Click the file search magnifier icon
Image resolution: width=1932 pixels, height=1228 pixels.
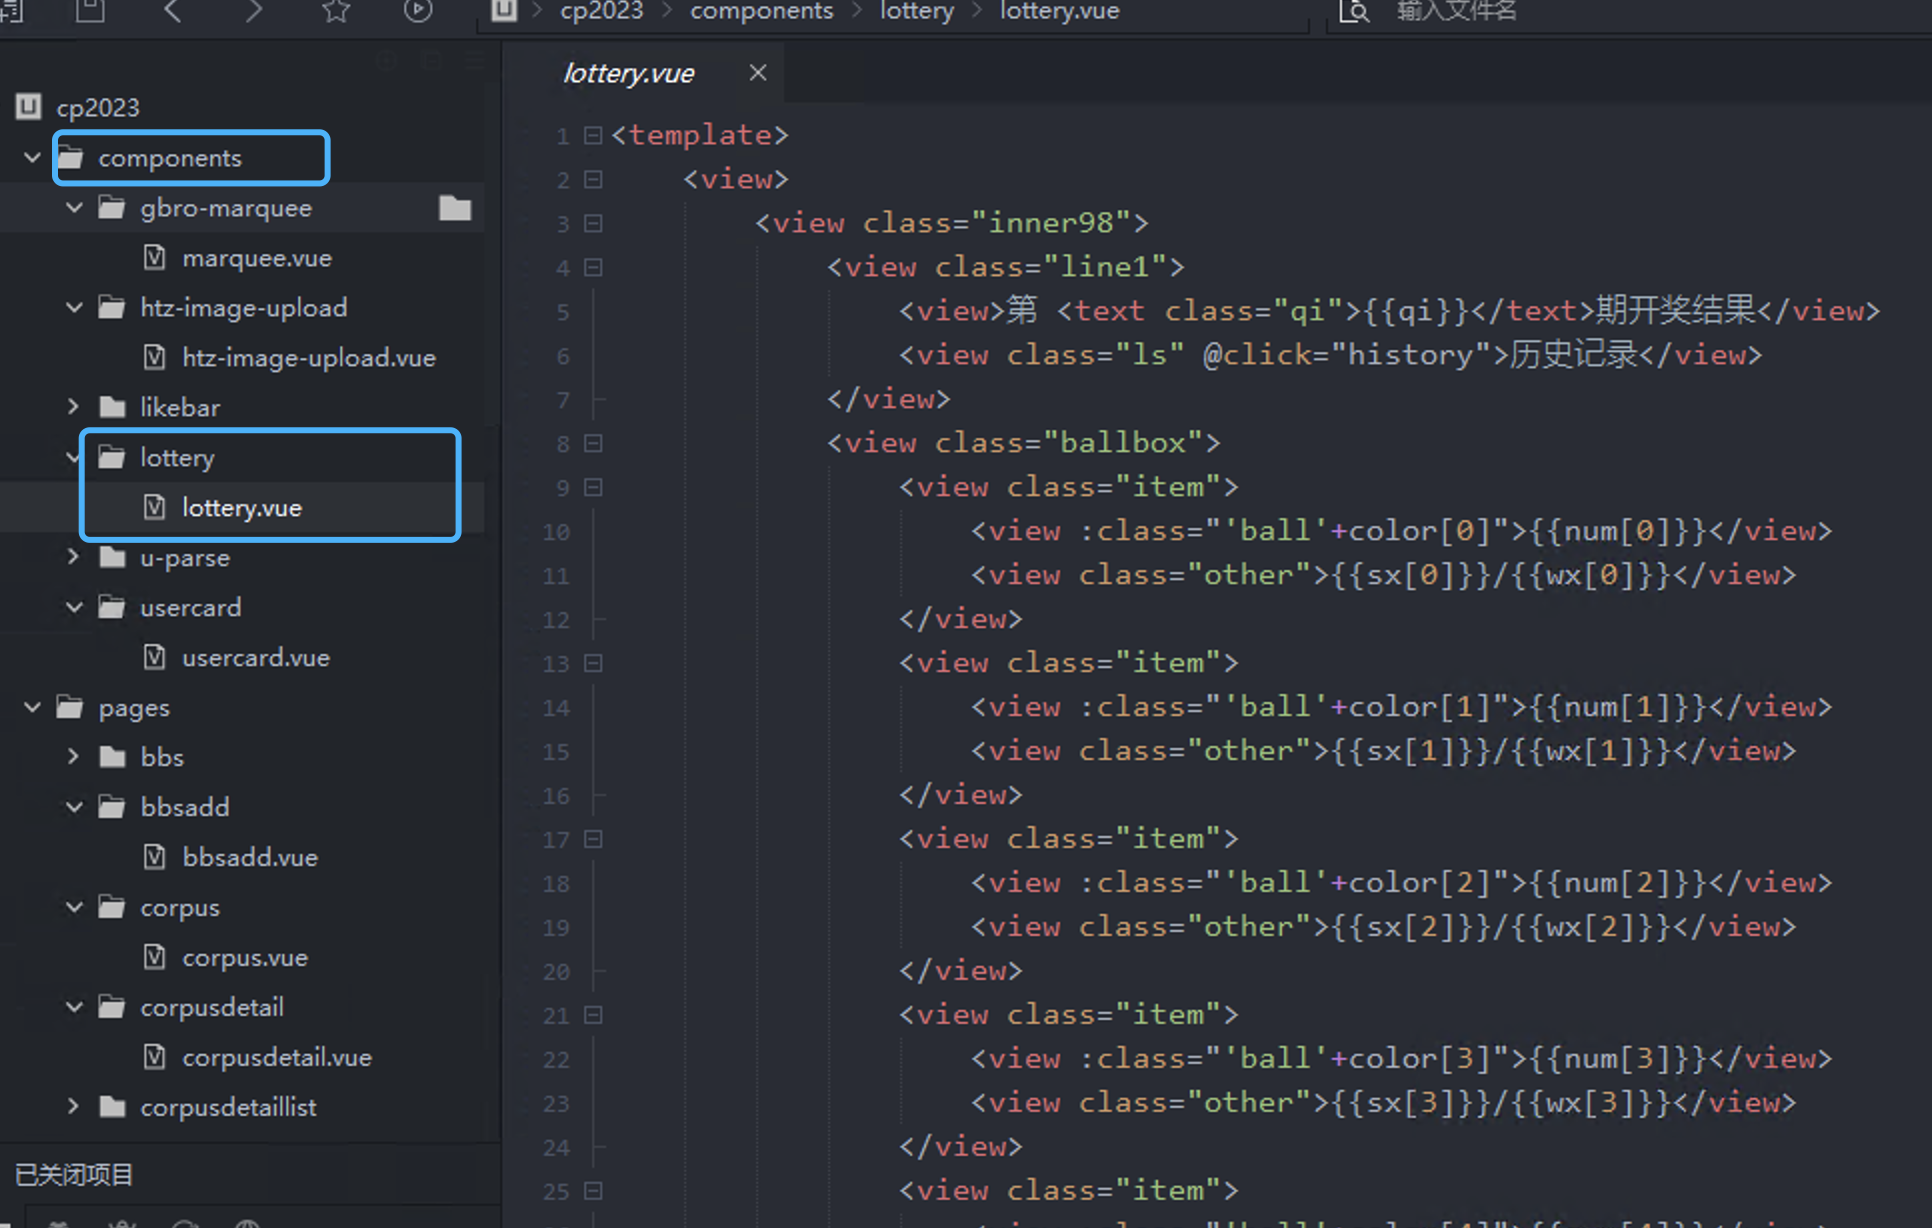tap(1354, 11)
